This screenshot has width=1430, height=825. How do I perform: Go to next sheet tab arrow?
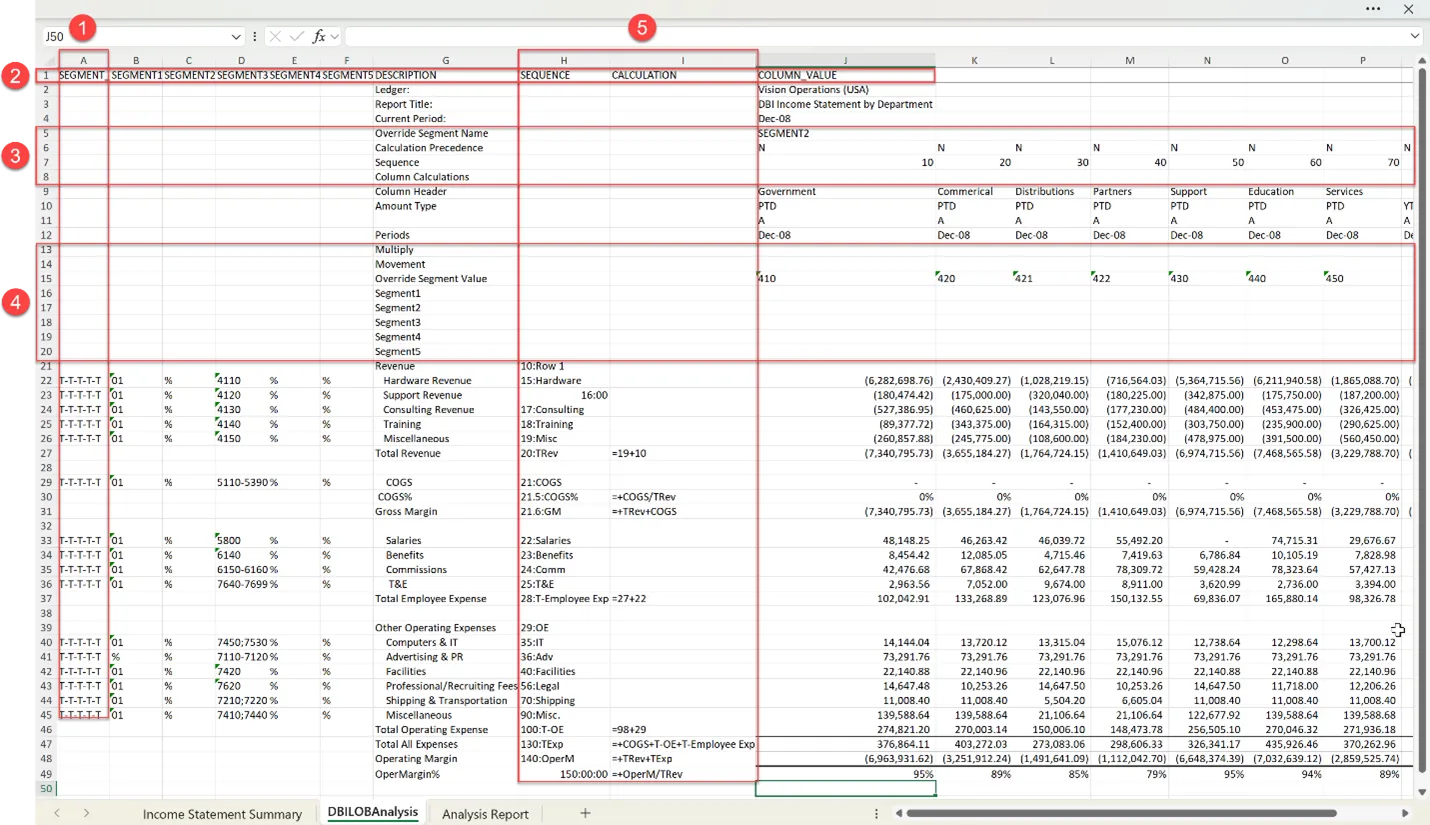[x=86, y=813]
